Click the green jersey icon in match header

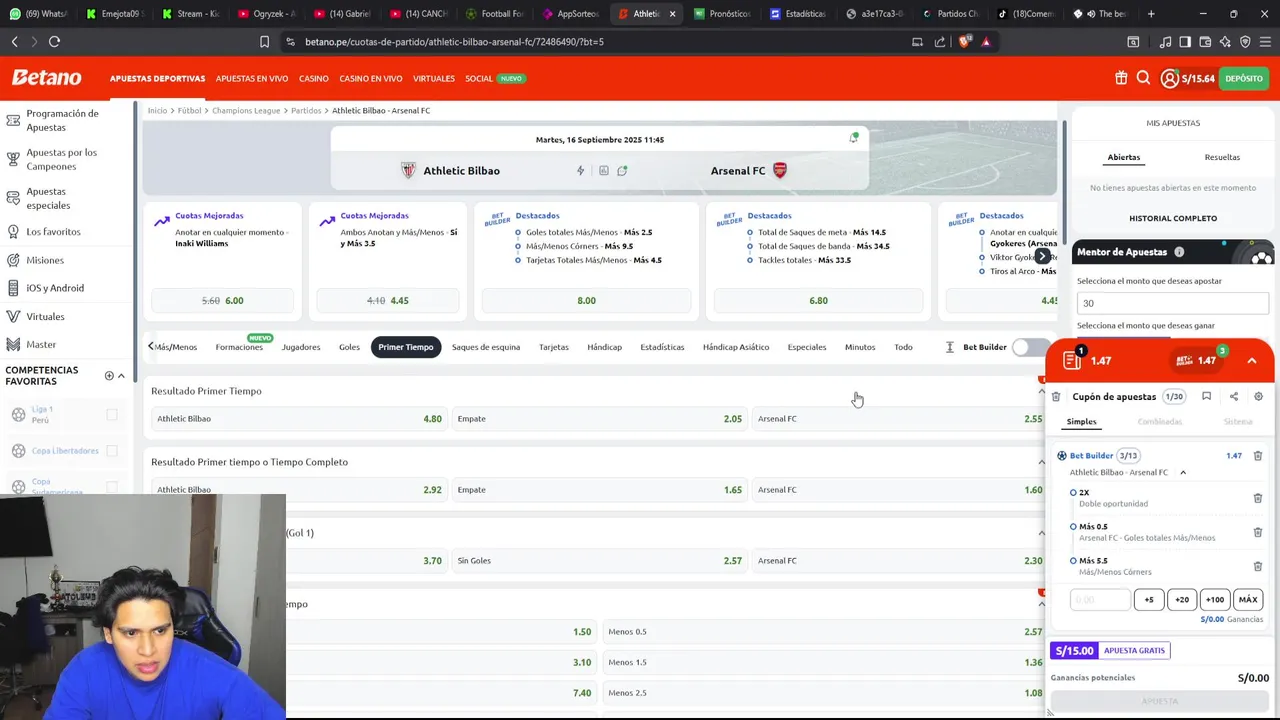[x=622, y=171]
